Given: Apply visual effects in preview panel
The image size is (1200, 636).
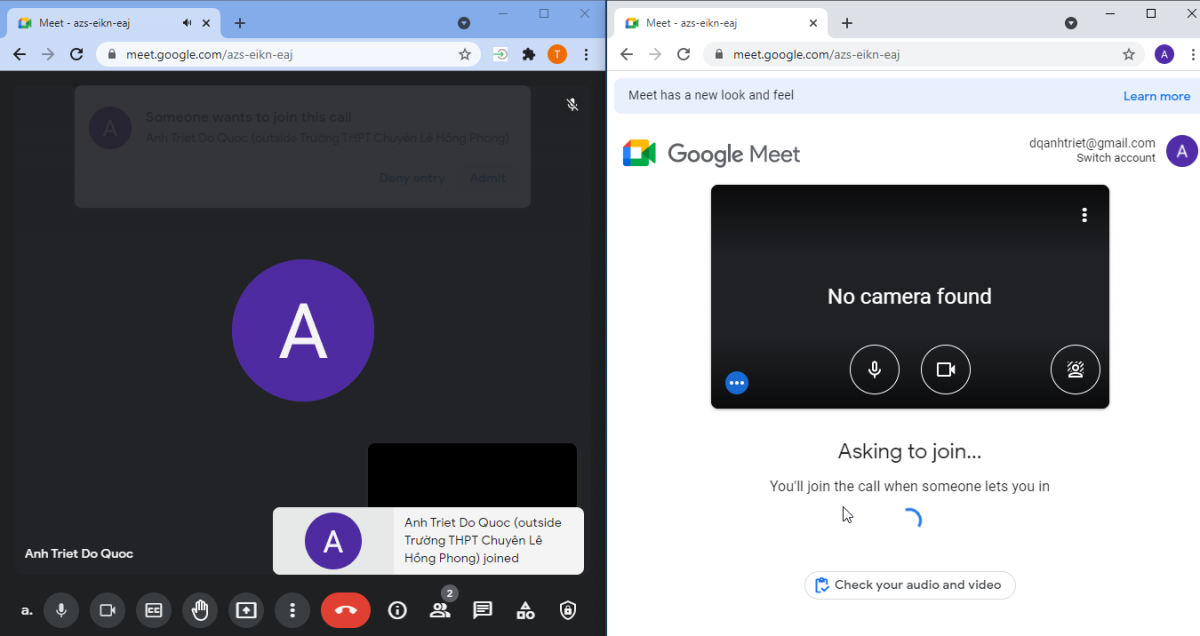Looking at the screenshot, I should (x=1076, y=370).
